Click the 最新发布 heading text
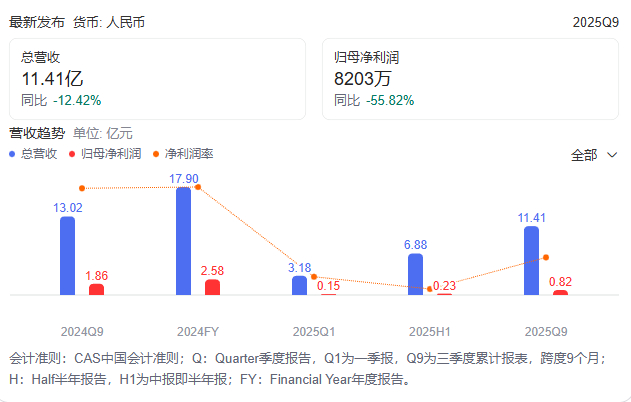631x402 pixels. (x=37, y=23)
